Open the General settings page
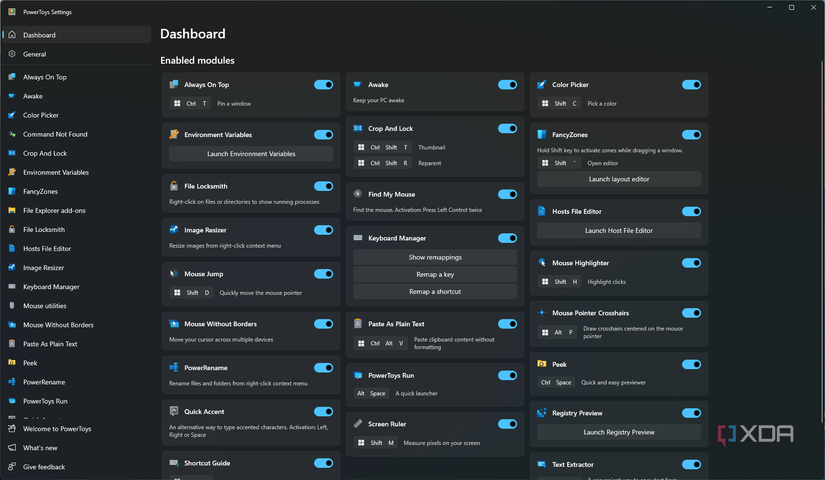Screen dimensions: 825x480 [76, 54]
